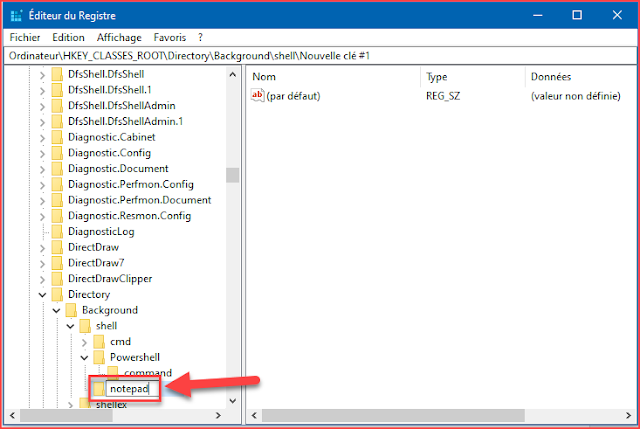The image size is (640, 429).
Task: Click tree pane horizontal scroll right arrow
Action: (218, 416)
